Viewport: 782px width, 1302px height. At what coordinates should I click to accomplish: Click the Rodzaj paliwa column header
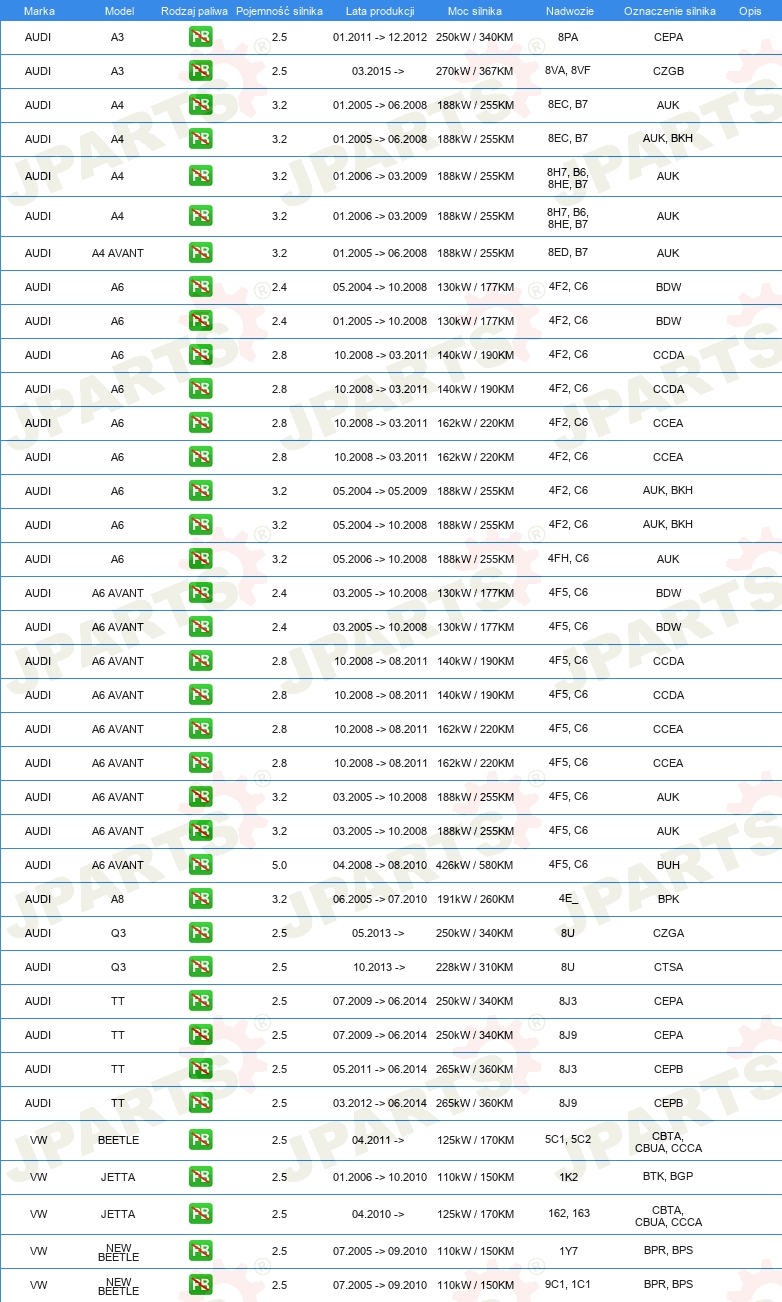coord(194,10)
